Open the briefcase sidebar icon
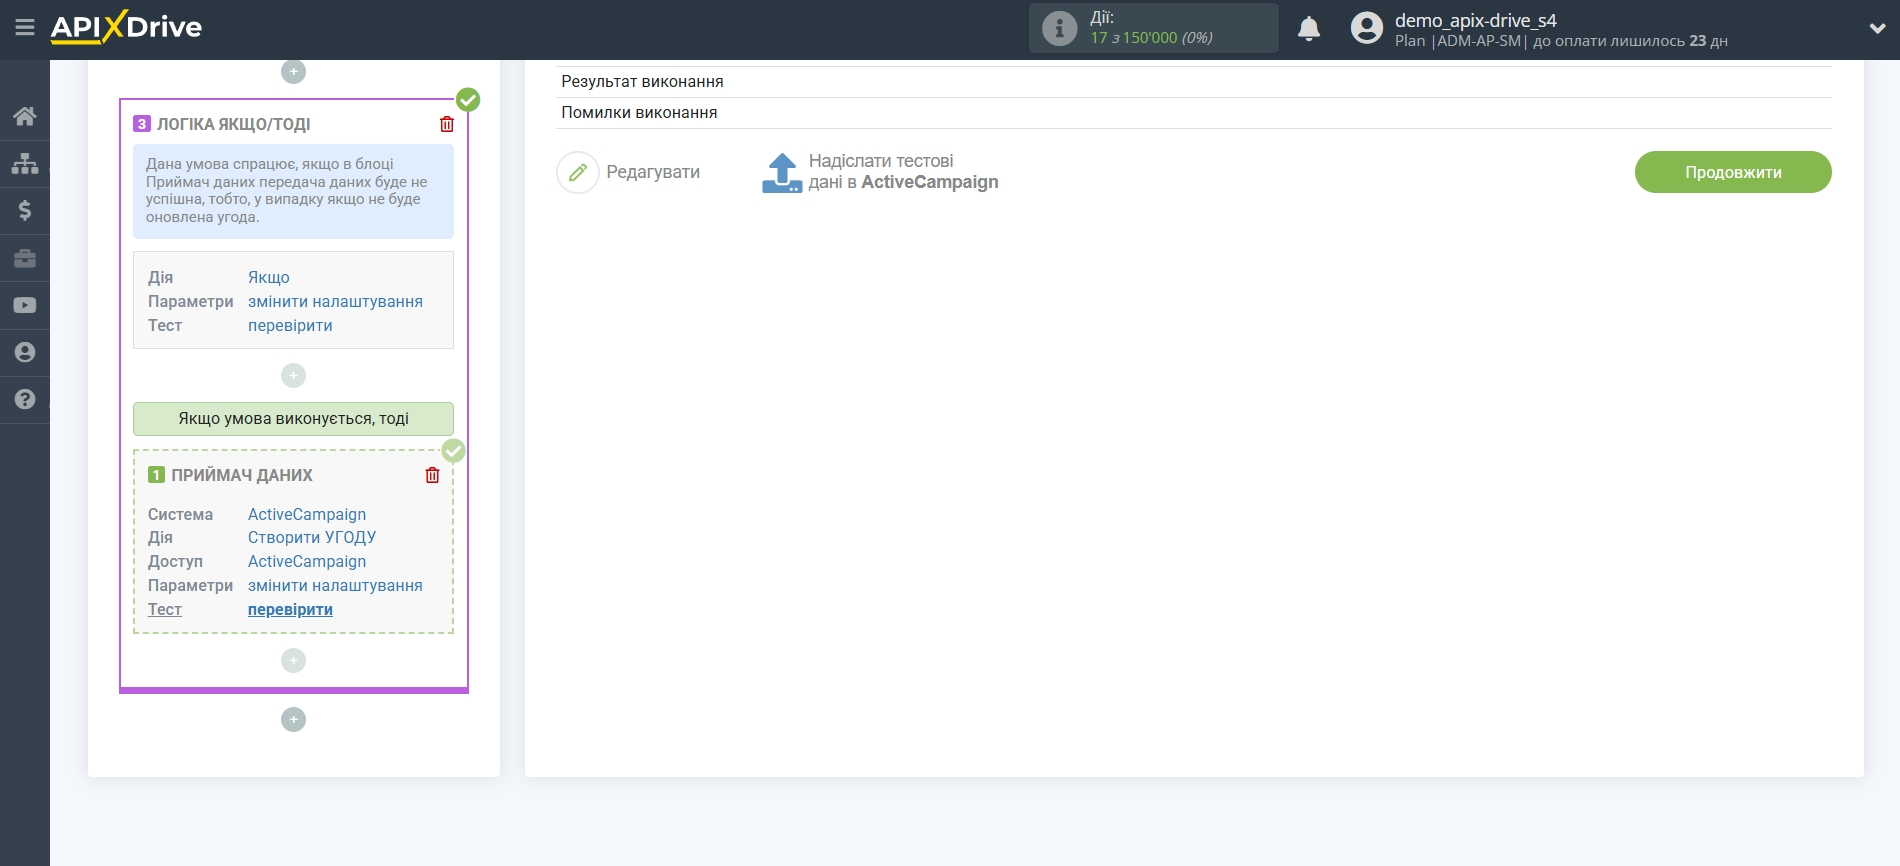This screenshot has height=866, width=1900. [25, 258]
